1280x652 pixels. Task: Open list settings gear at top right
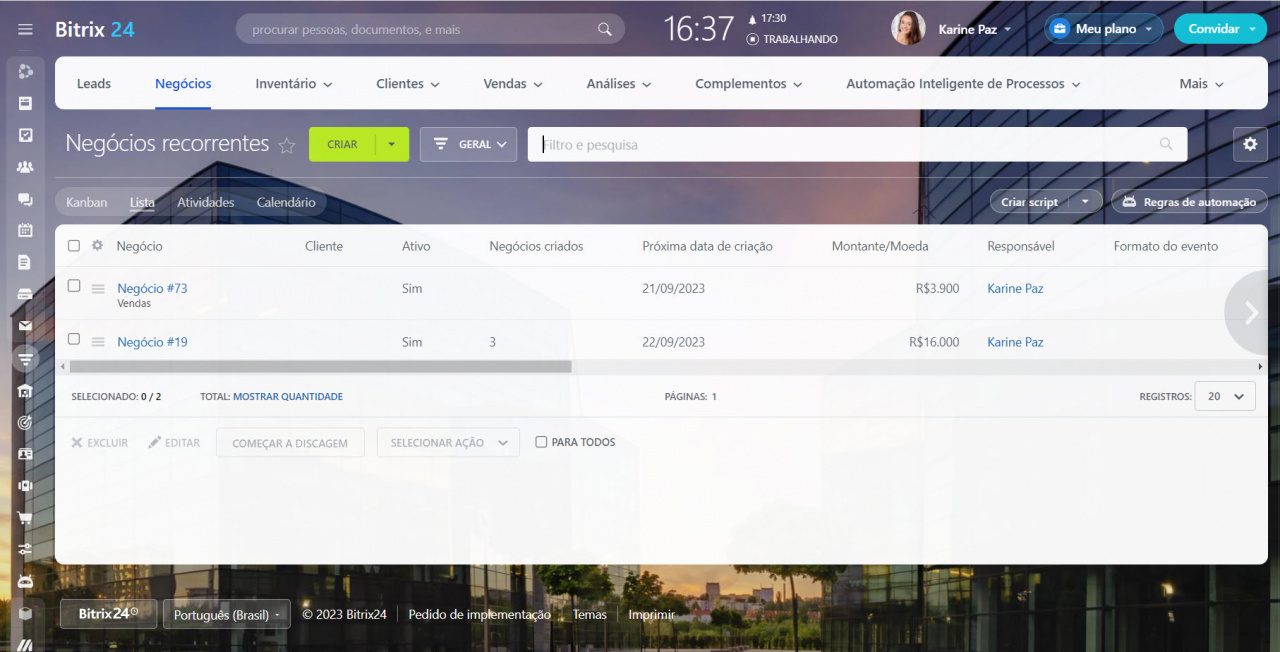pyautogui.click(x=1250, y=144)
